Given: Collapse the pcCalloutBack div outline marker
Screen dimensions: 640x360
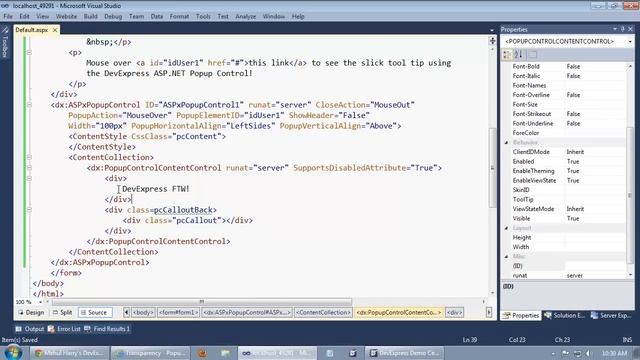Looking at the screenshot, I should (x=29, y=209).
